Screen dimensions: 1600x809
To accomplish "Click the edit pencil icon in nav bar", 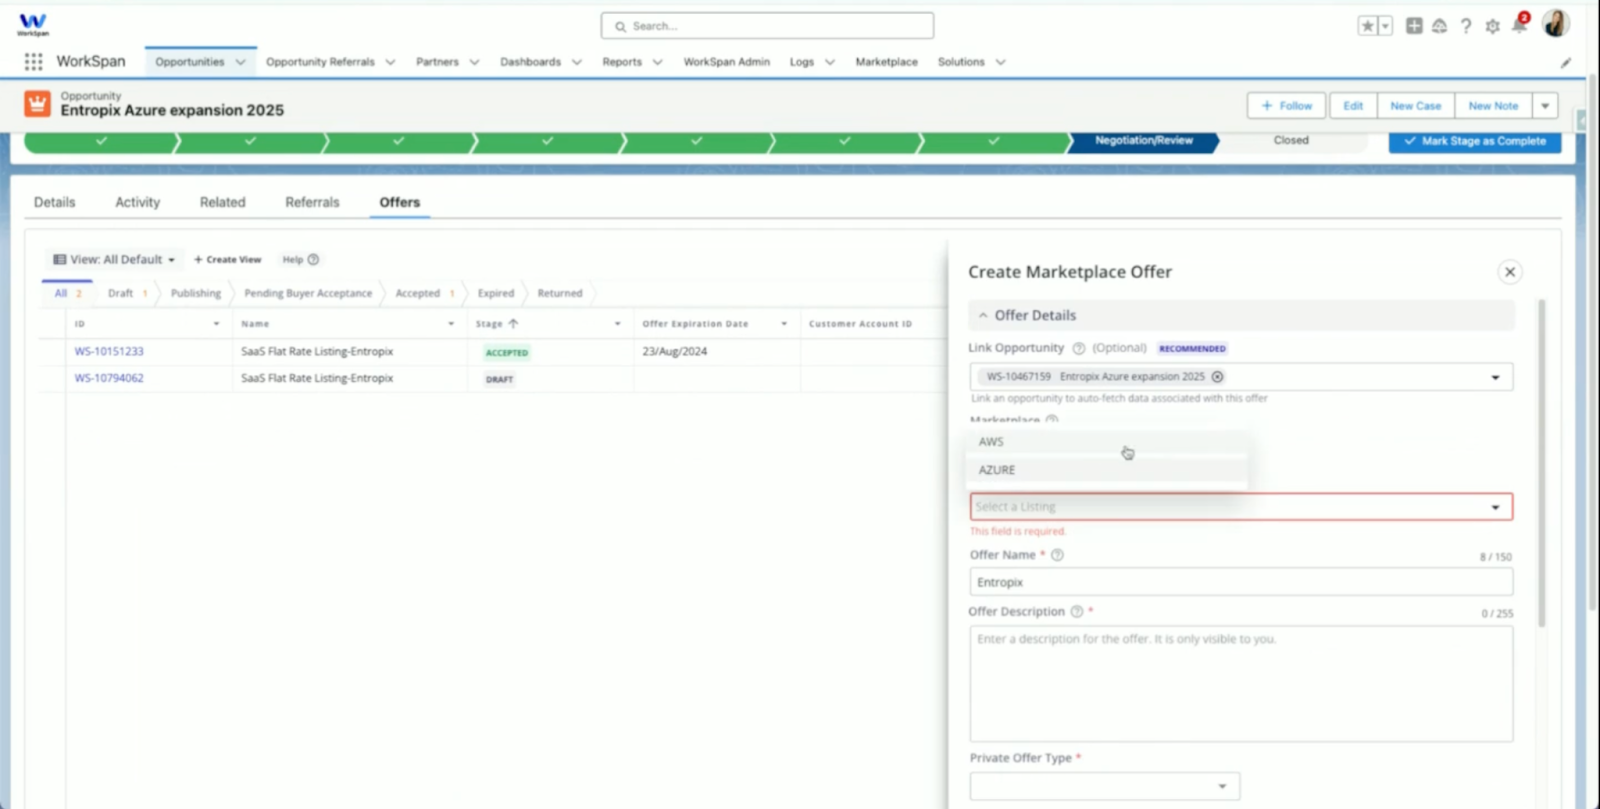I will pyautogui.click(x=1566, y=62).
